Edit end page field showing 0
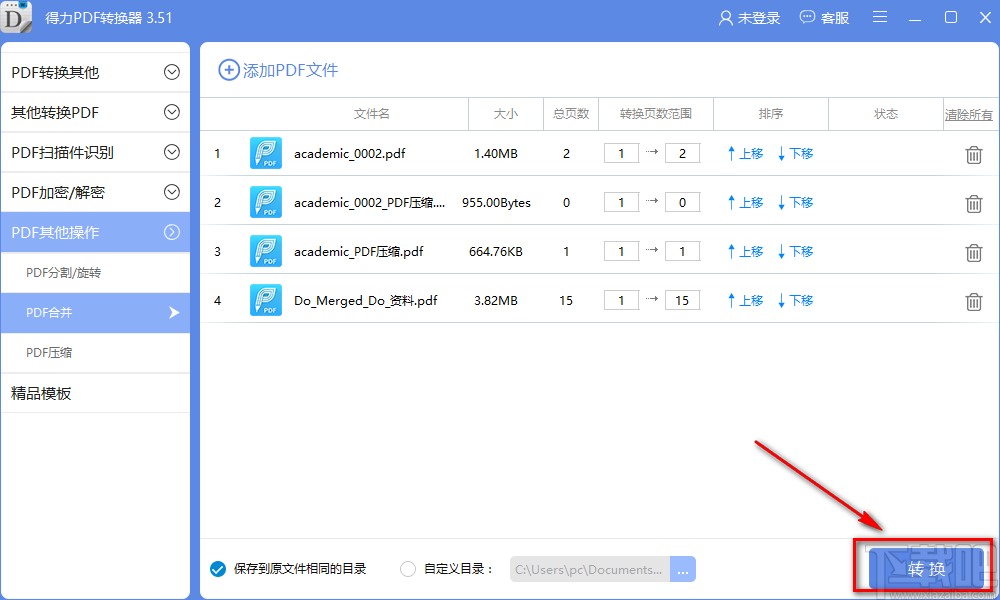The image size is (1000, 600). 682,202
